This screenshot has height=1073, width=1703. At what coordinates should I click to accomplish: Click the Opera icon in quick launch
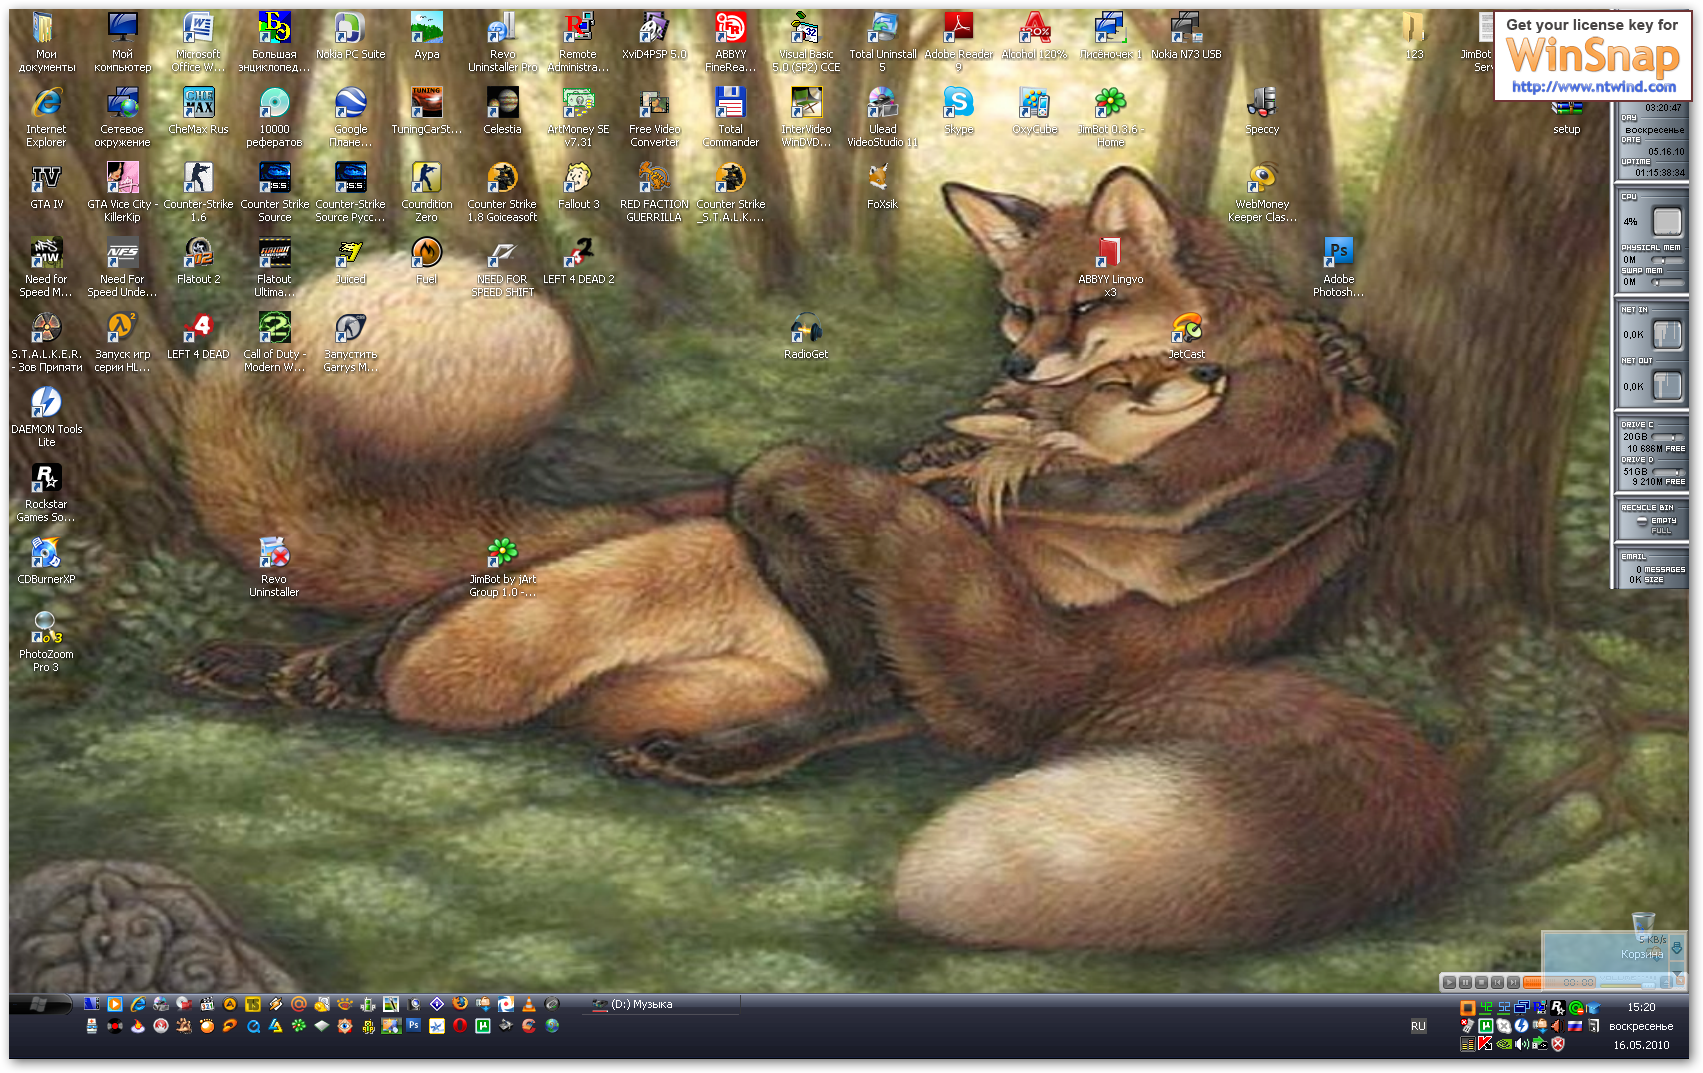click(x=460, y=1026)
